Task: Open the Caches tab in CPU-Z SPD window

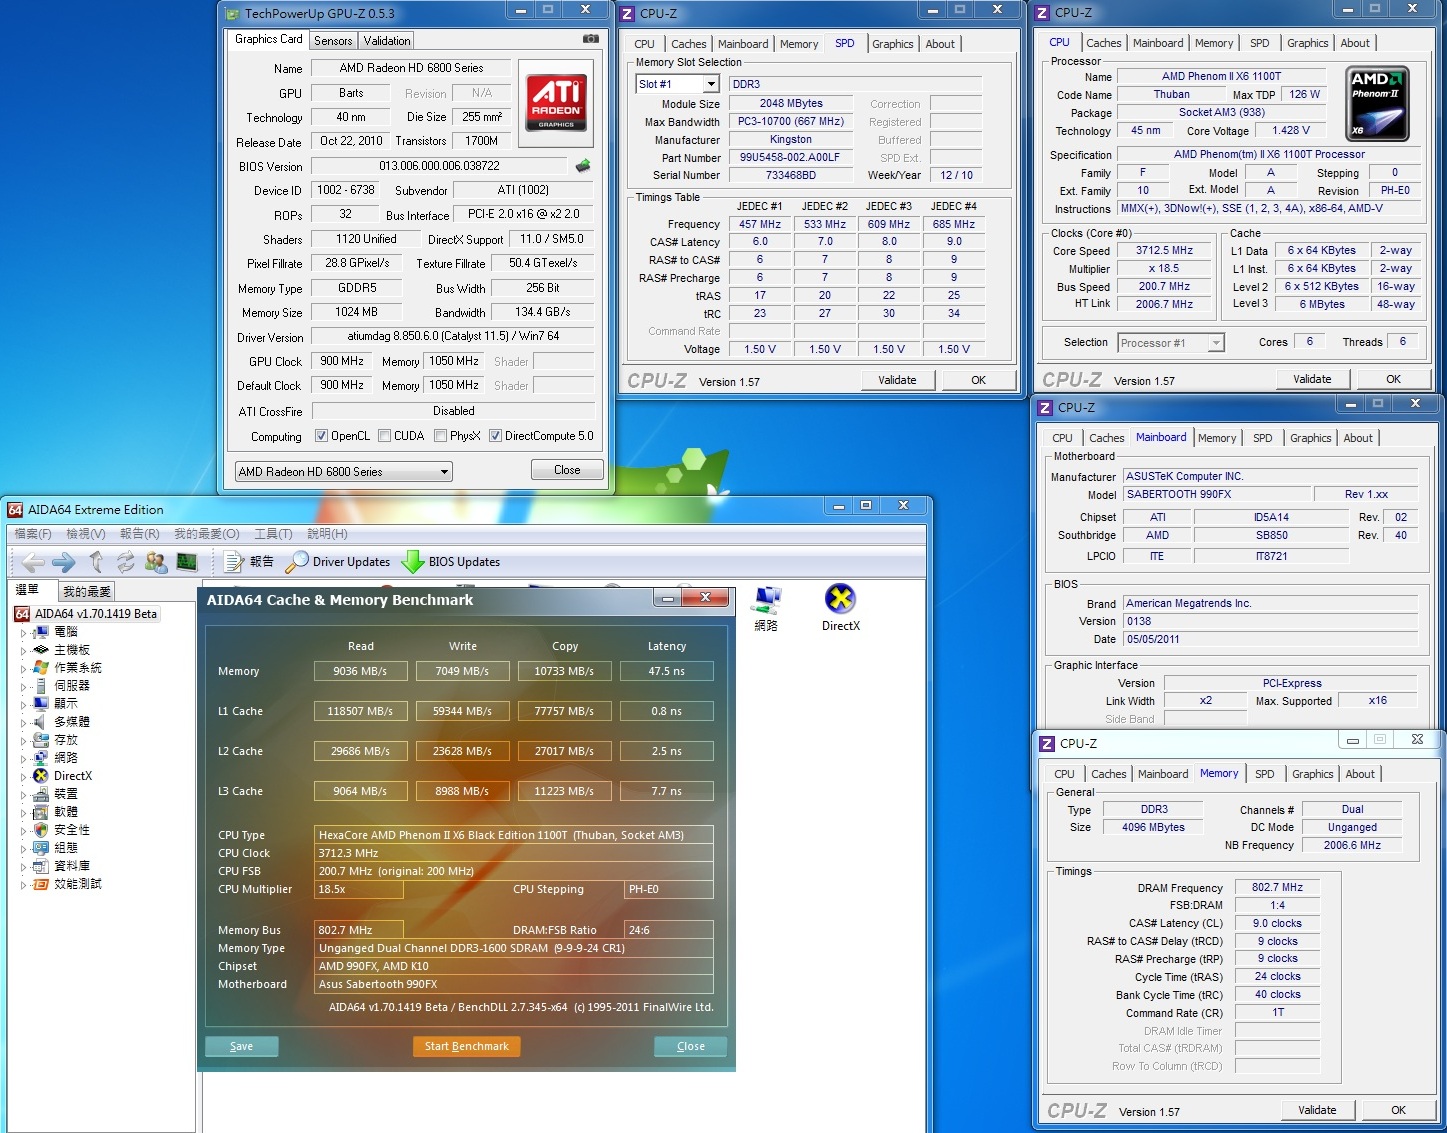Action: point(688,44)
